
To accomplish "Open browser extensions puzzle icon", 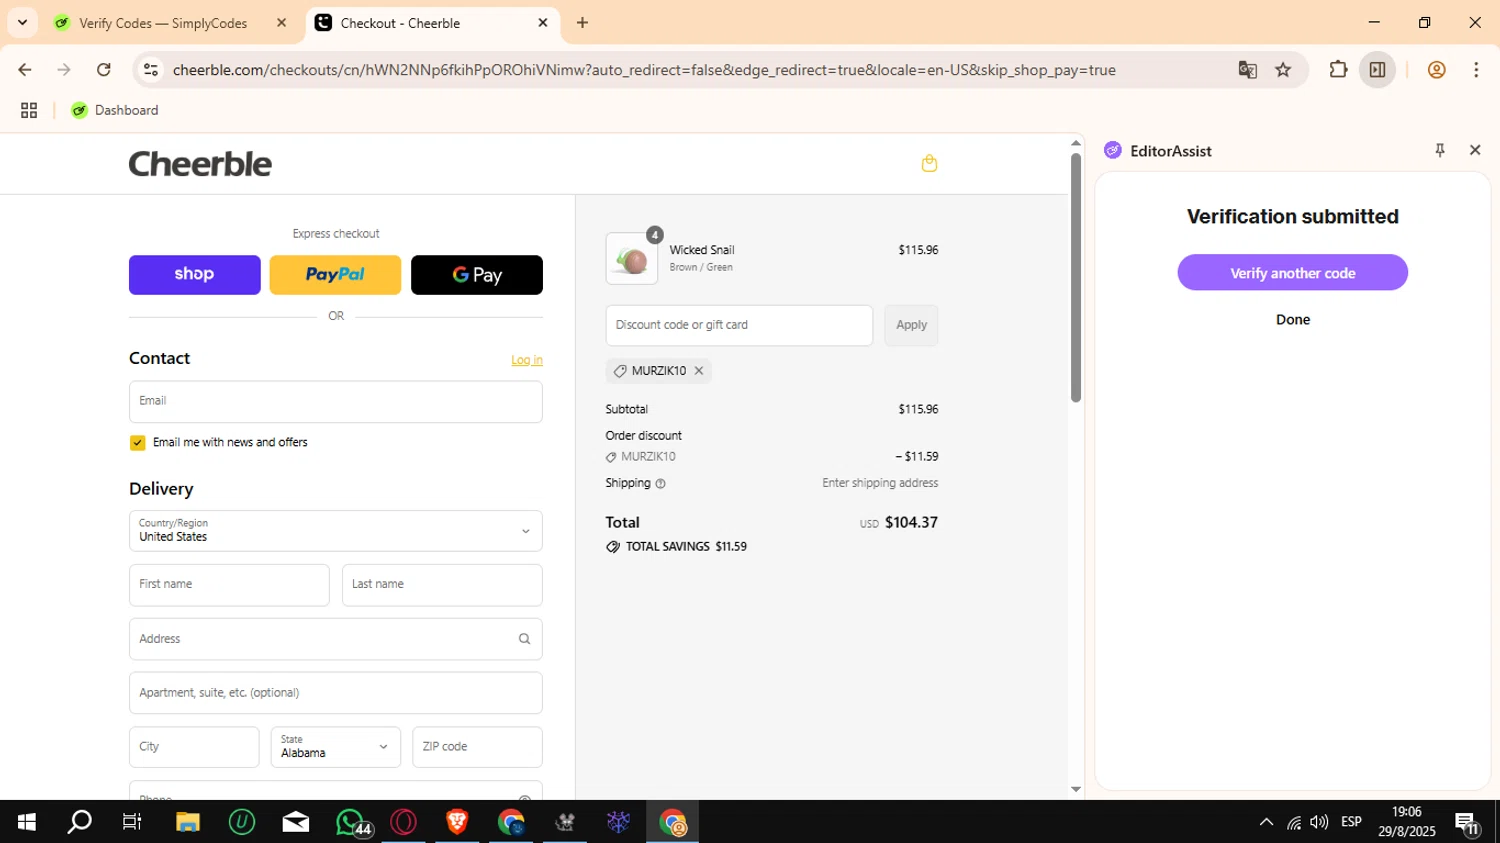I will point(1338,70).
